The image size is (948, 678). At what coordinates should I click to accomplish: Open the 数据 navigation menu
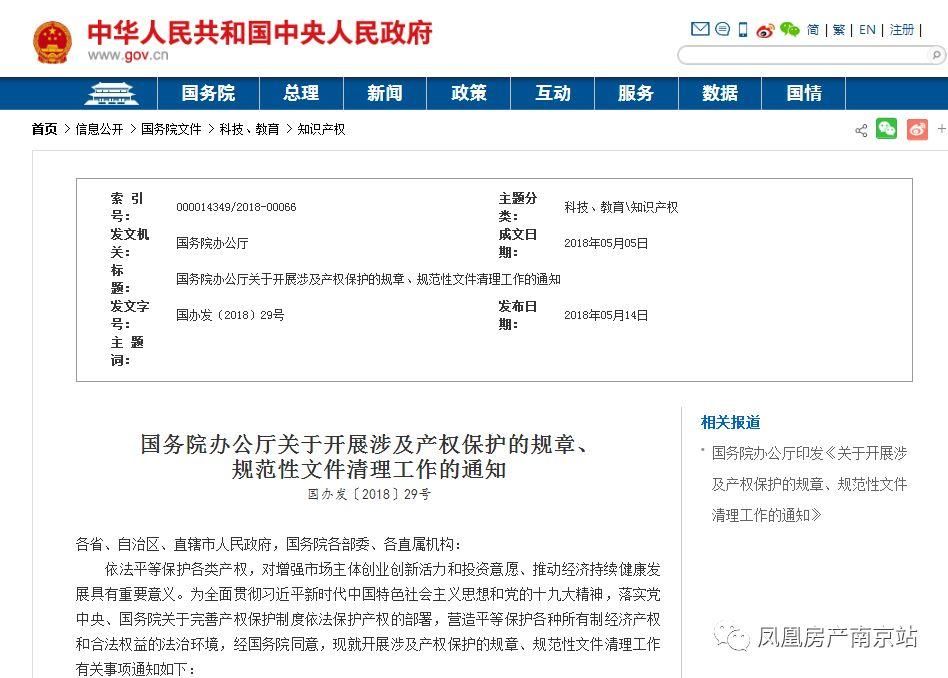click(x=719, y=92)
